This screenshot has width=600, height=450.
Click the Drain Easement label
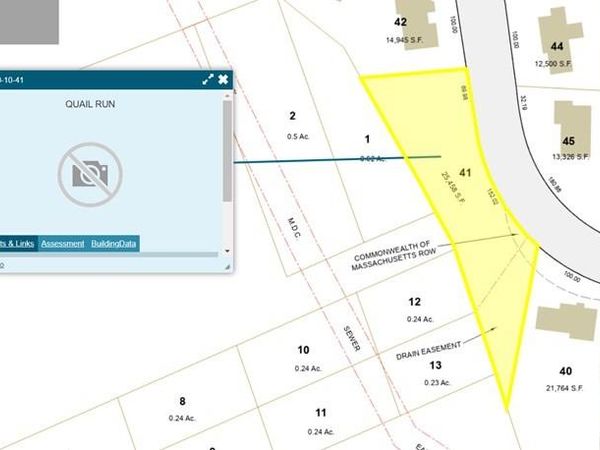[x=430, y=349]
